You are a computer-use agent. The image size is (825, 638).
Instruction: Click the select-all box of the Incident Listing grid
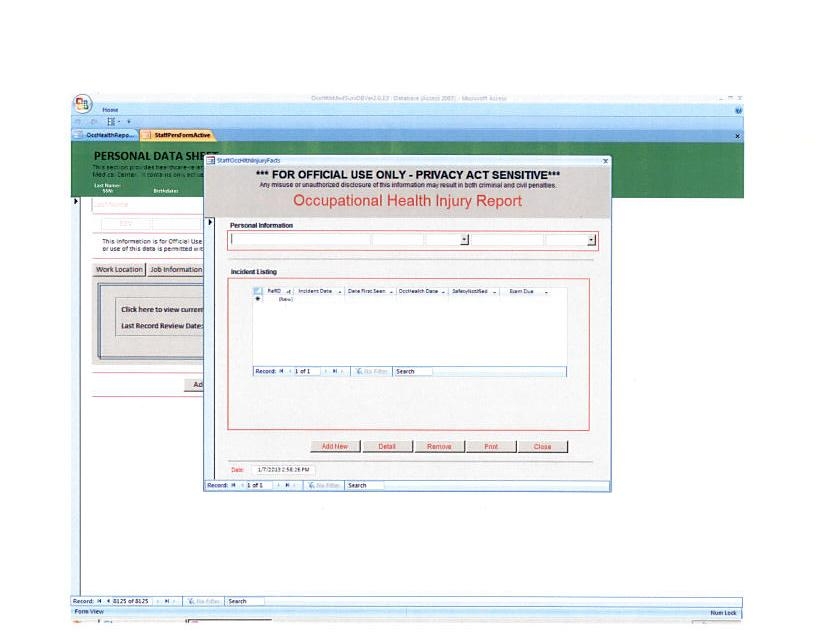tap(257, 291)
